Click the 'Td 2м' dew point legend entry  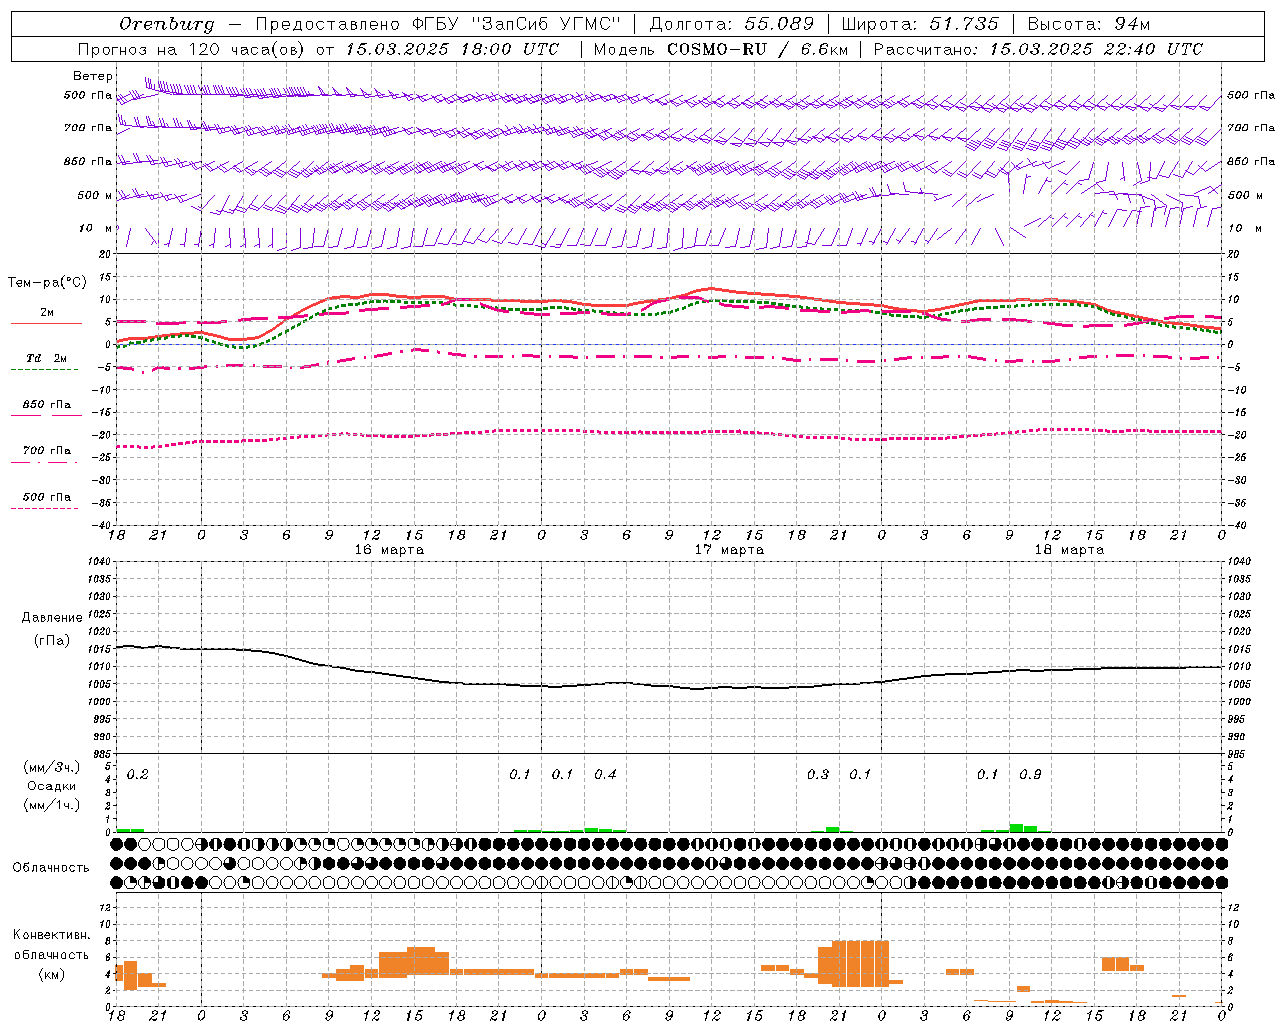click(46, 358)
